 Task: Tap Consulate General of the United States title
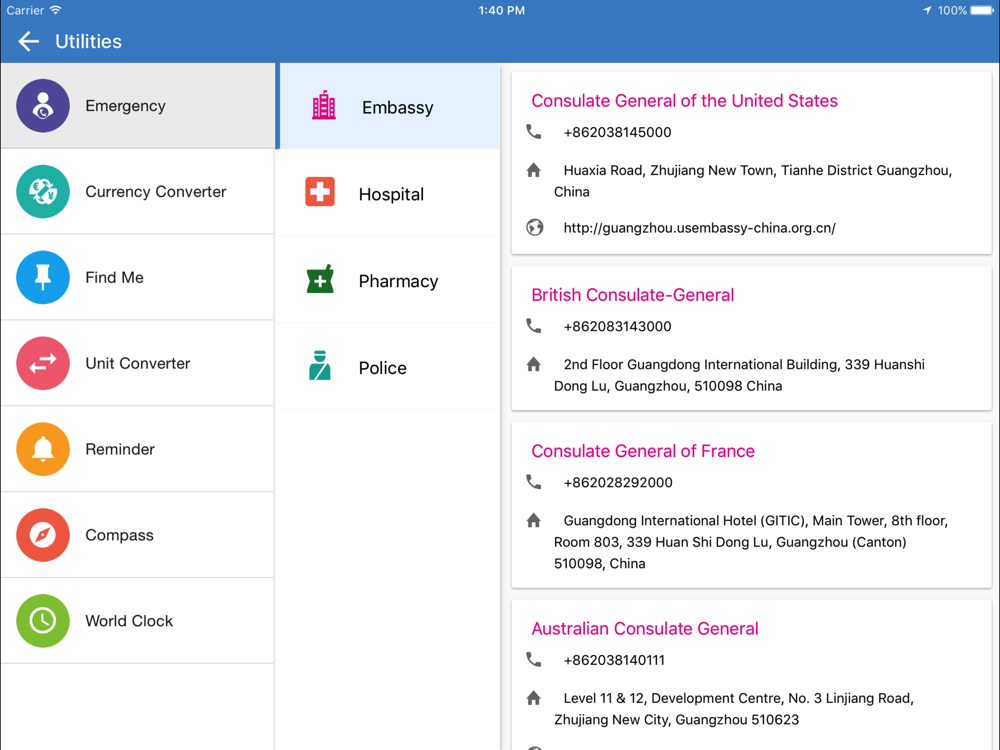pos(684,101)
